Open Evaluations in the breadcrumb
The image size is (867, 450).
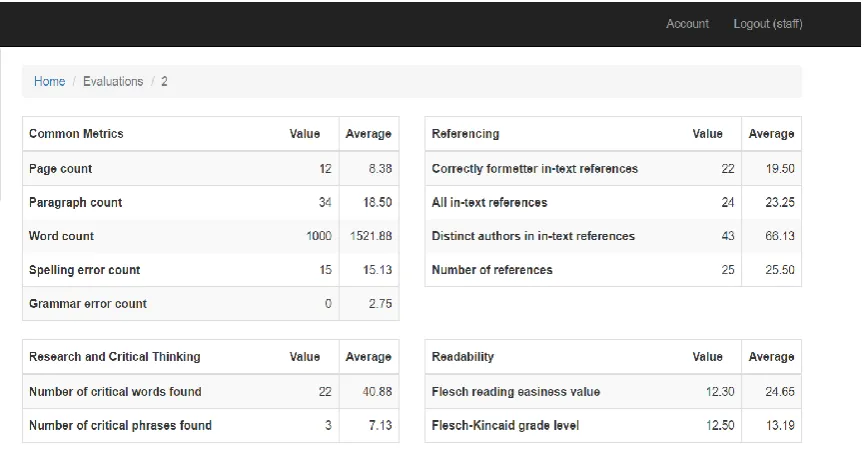(x=113, y=81)
